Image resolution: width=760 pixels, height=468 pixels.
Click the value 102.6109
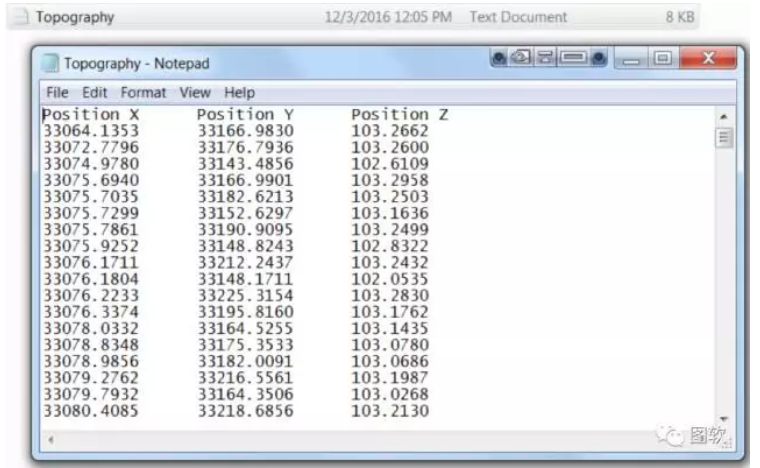pyautogui.click(x=390, y=164)
